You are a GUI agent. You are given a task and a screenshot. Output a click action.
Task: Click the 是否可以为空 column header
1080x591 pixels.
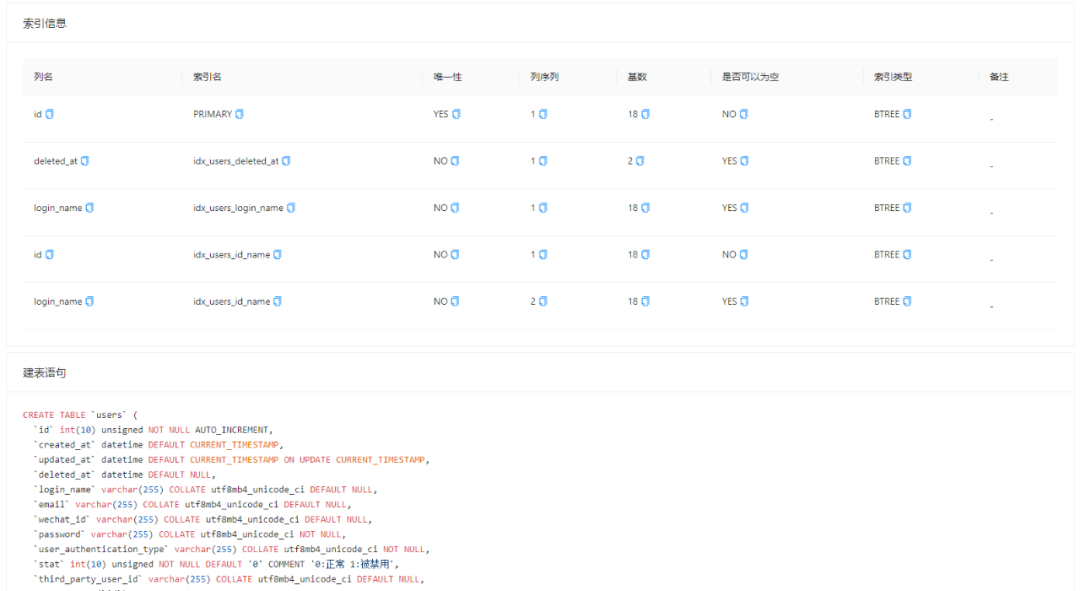pyautogui.click(x=750, y=77)
